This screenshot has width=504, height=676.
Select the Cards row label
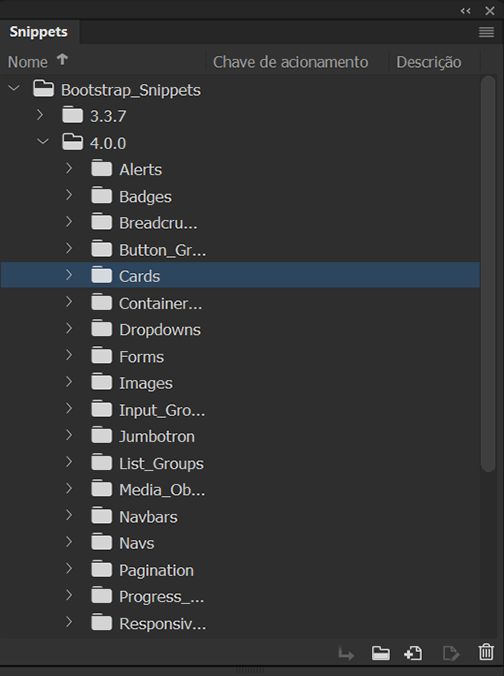(x=139, y=276)
